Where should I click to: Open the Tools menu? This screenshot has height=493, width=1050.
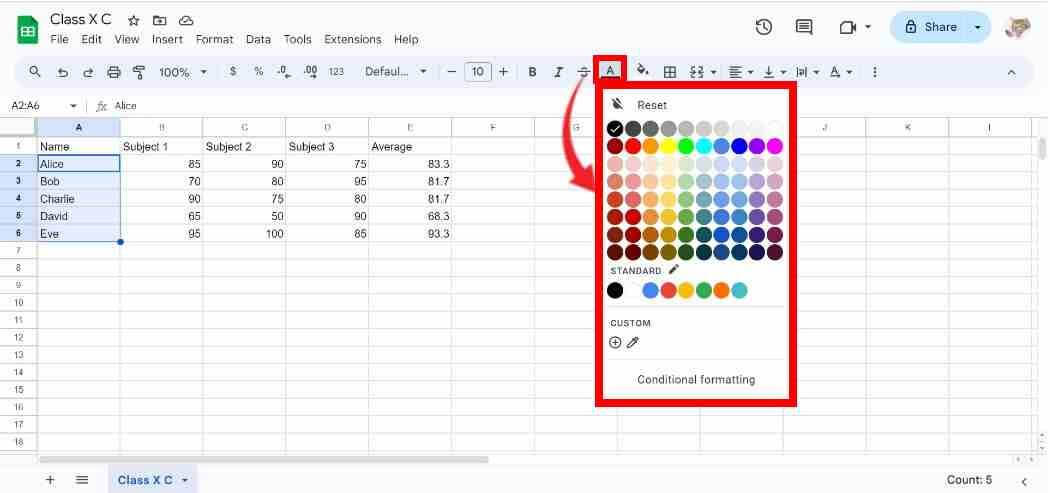click(x=297, y=40)
